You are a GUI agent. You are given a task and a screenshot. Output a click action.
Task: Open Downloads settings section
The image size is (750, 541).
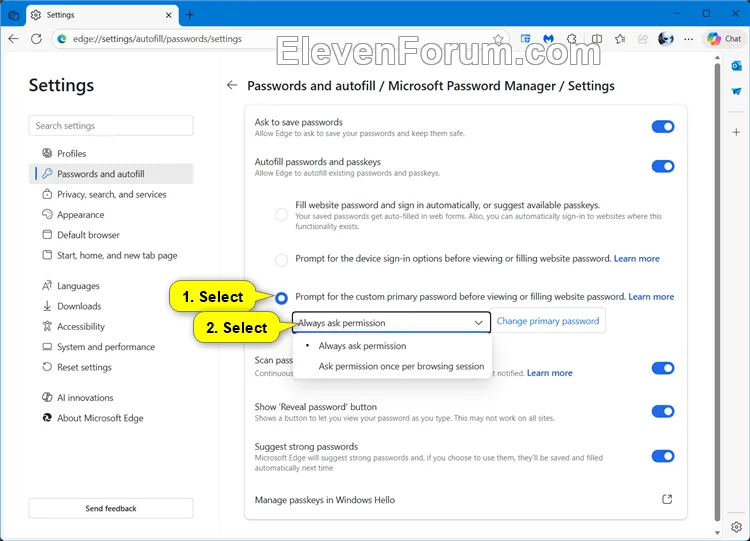click(x=111, y=306)
